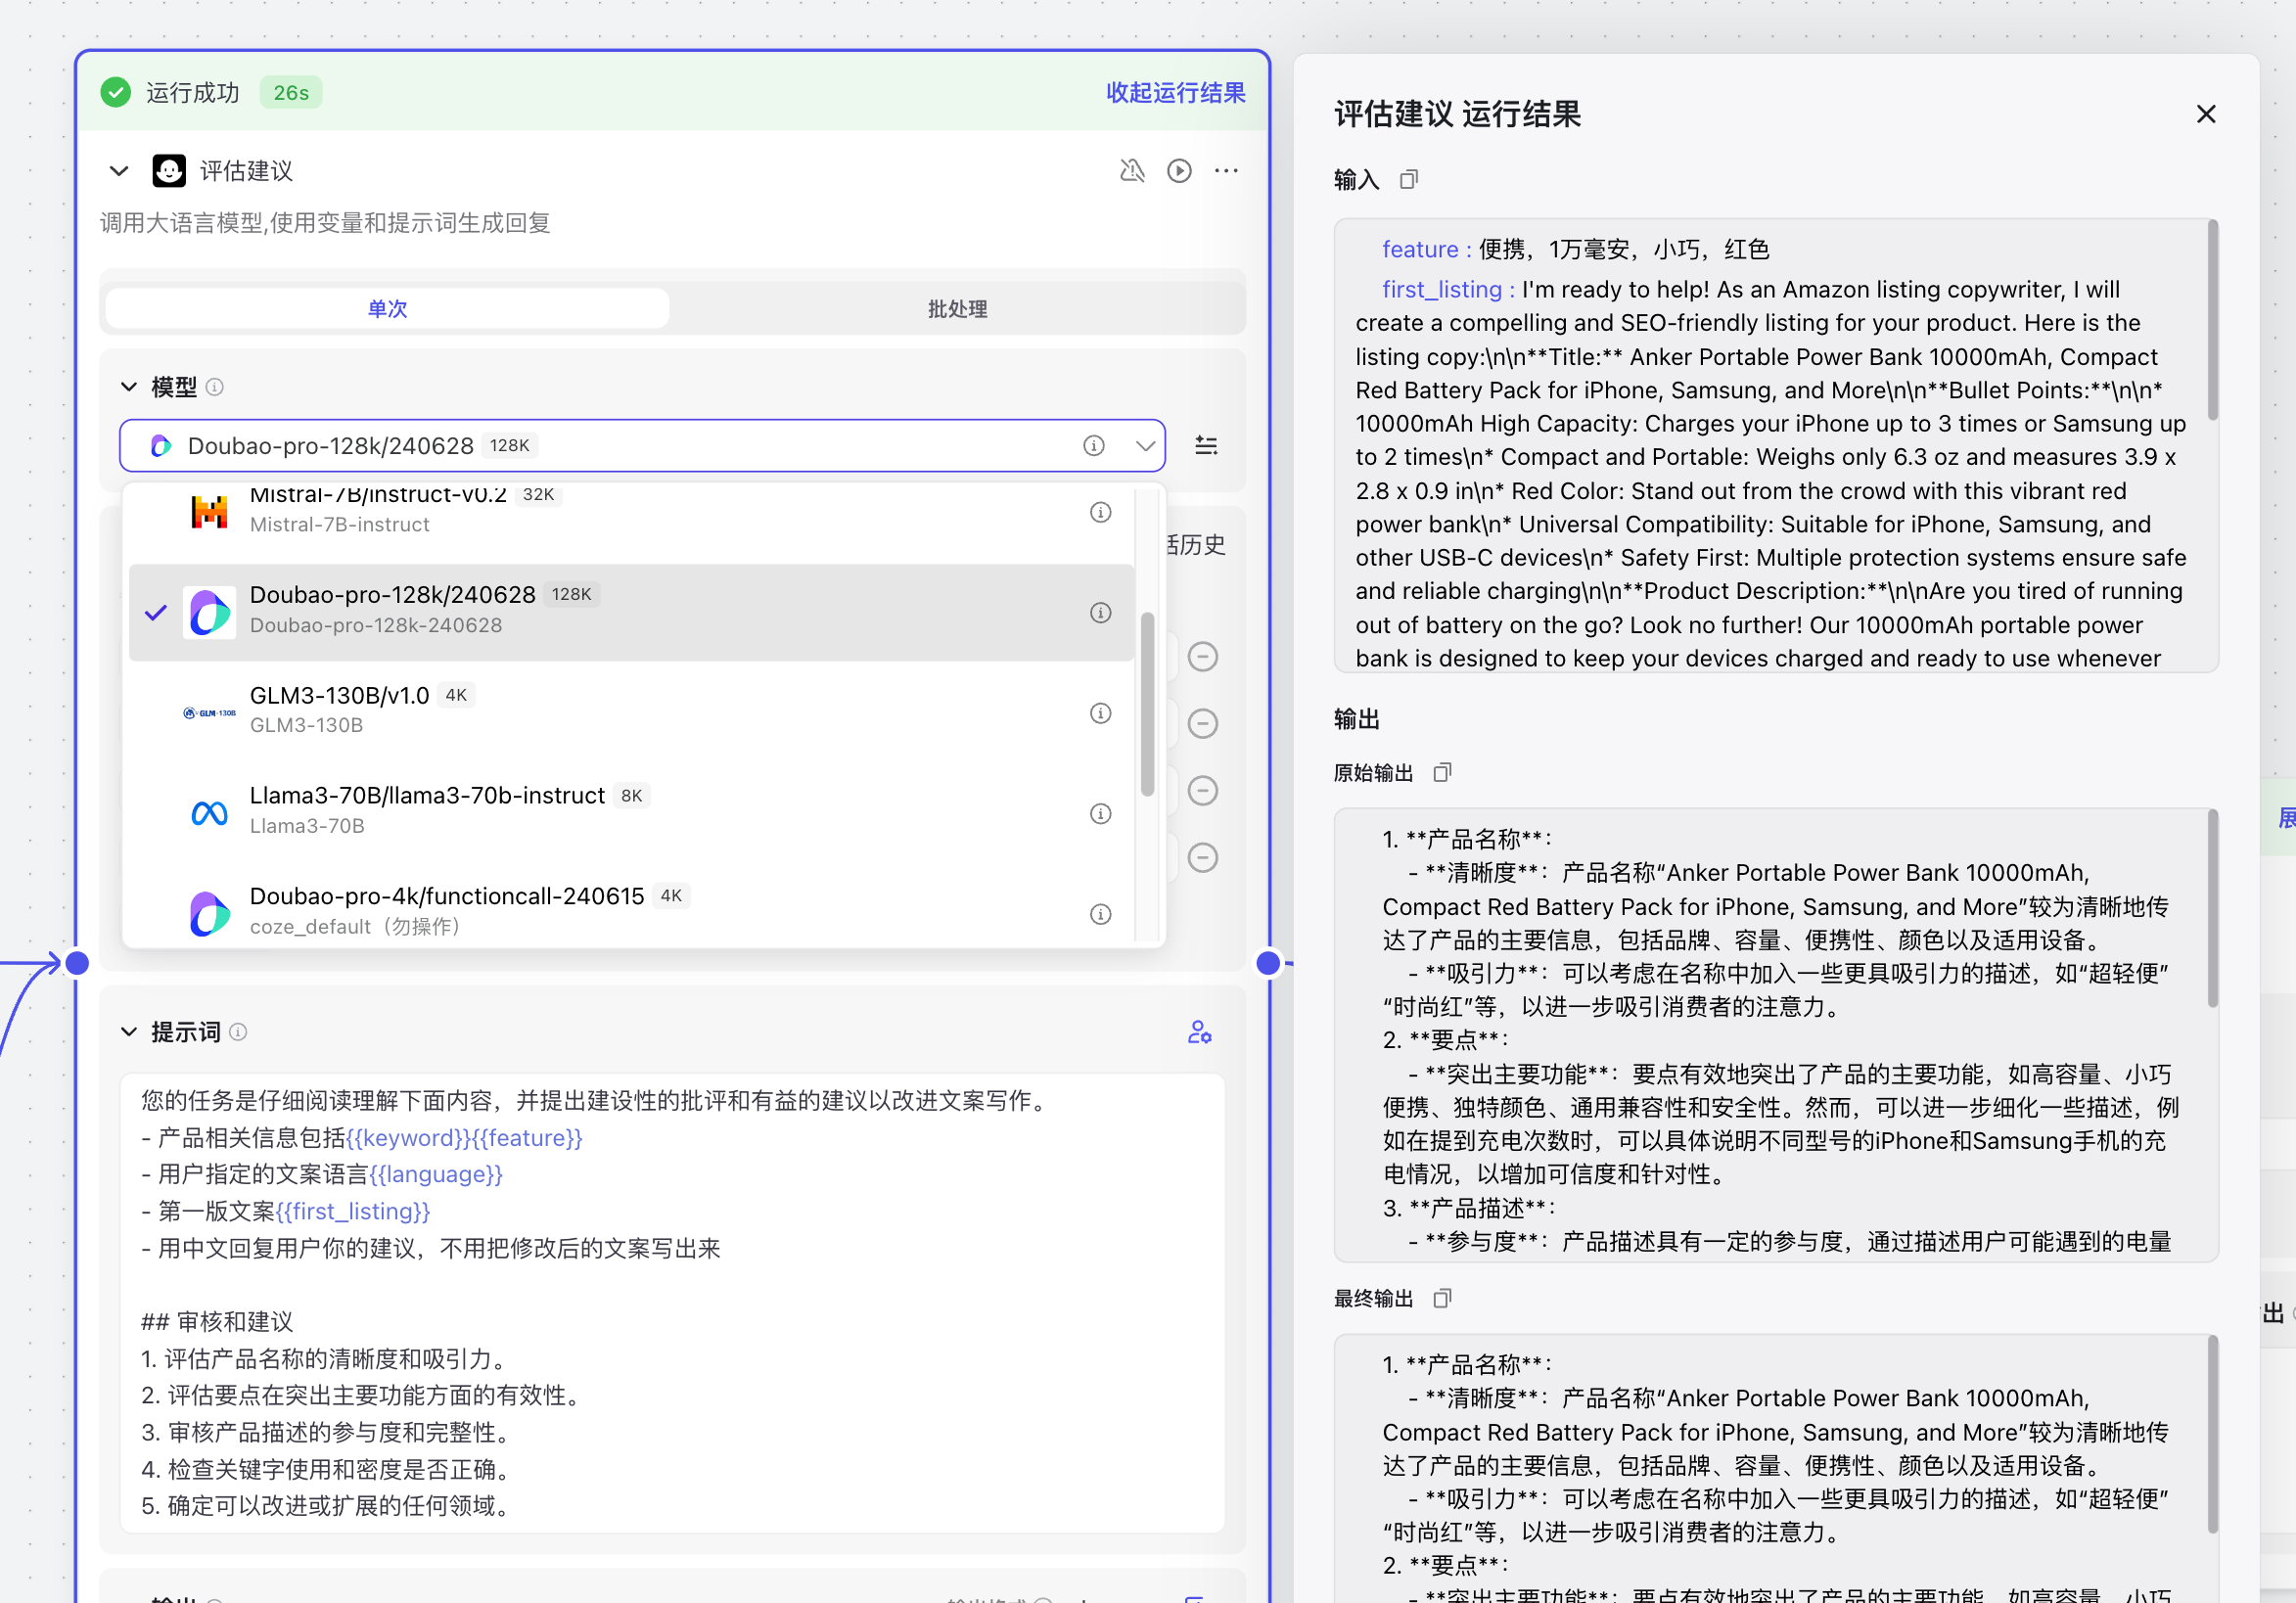Open the Doubao-pro-128k/240628 model dropdown
The width and height of the screenshot is (2296, 1603).
point(642,446)
